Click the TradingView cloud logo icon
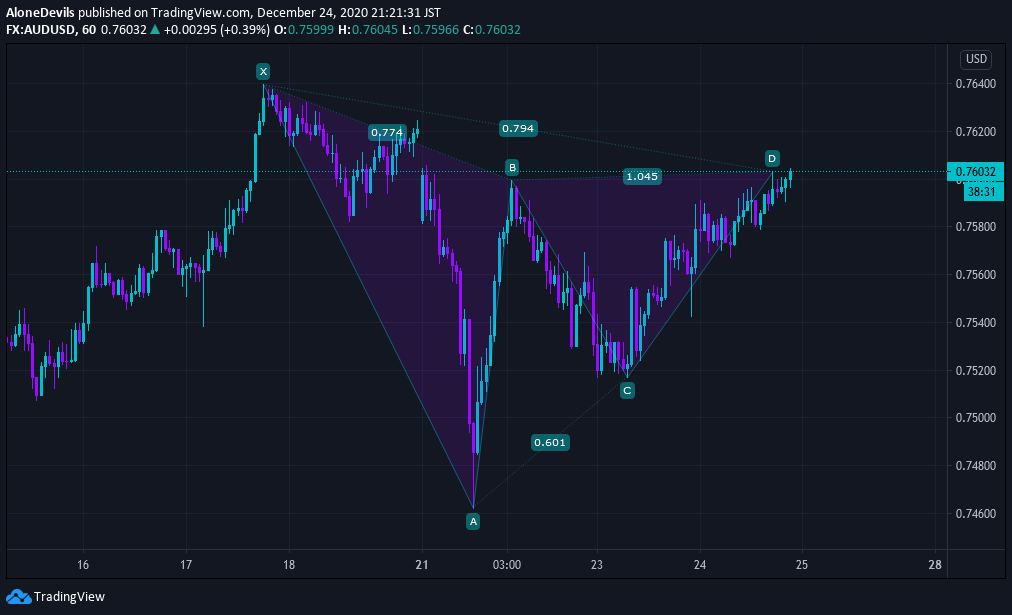 [x=18, y=596]
